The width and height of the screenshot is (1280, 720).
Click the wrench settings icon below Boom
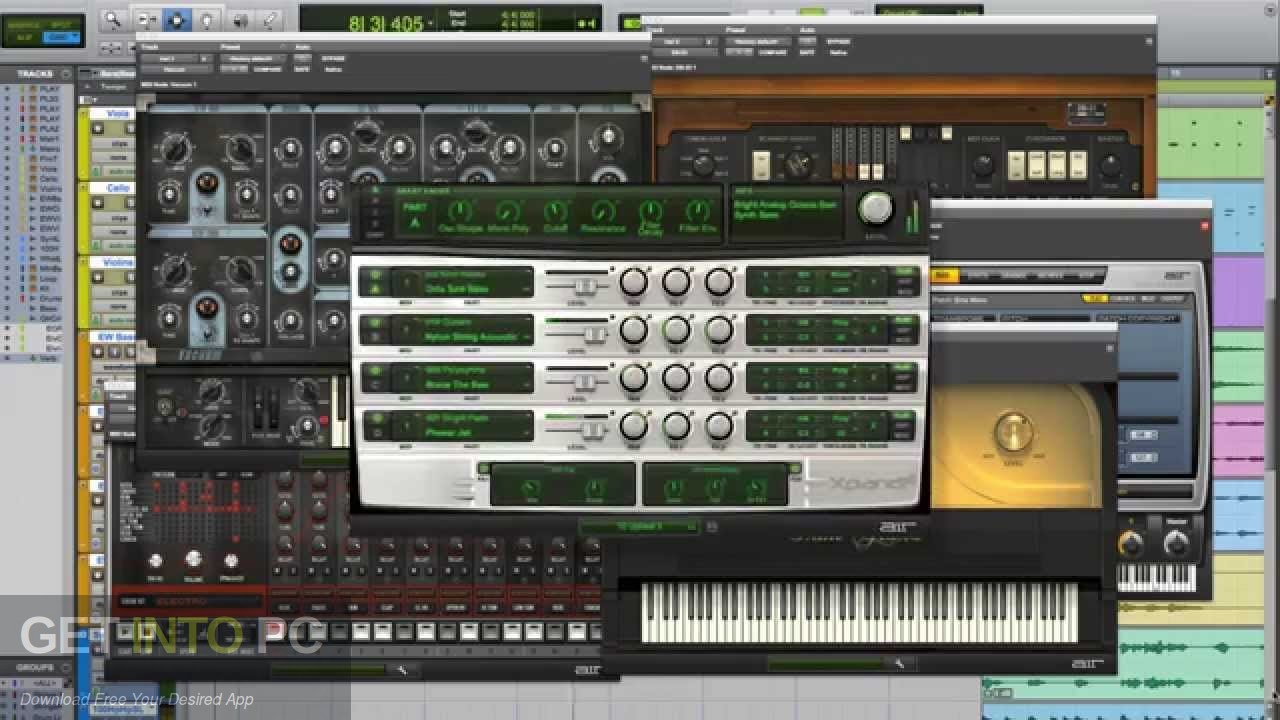tap(402, 669)
